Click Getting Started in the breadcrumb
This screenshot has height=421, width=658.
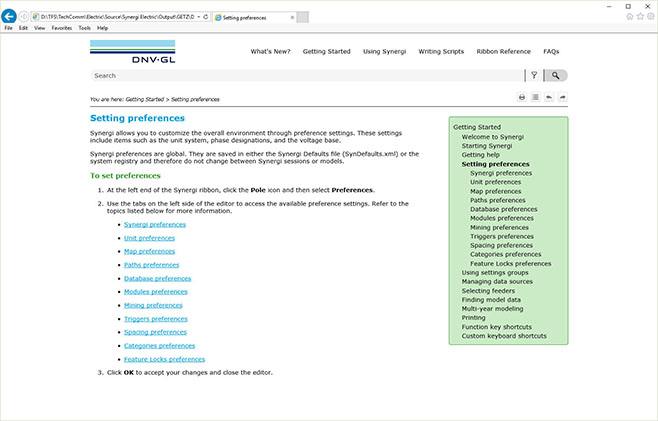coord(145,99)
